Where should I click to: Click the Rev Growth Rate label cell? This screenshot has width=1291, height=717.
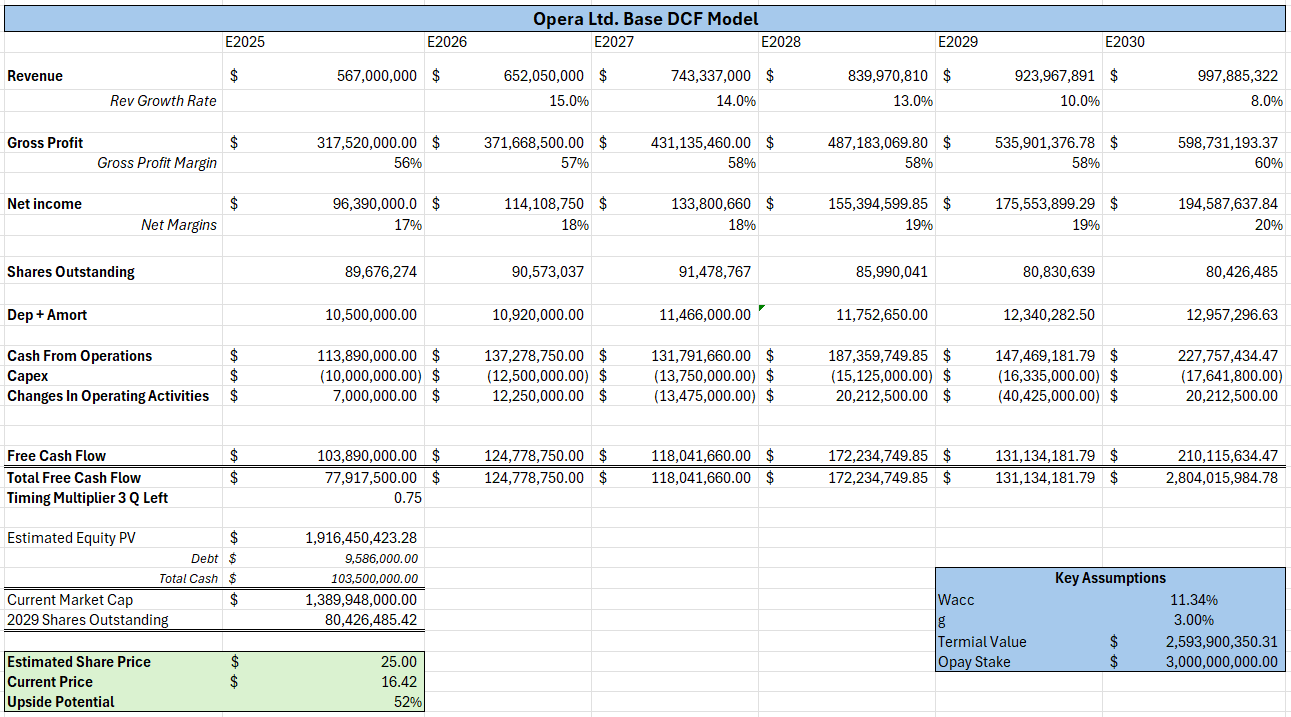pos(165,100)
